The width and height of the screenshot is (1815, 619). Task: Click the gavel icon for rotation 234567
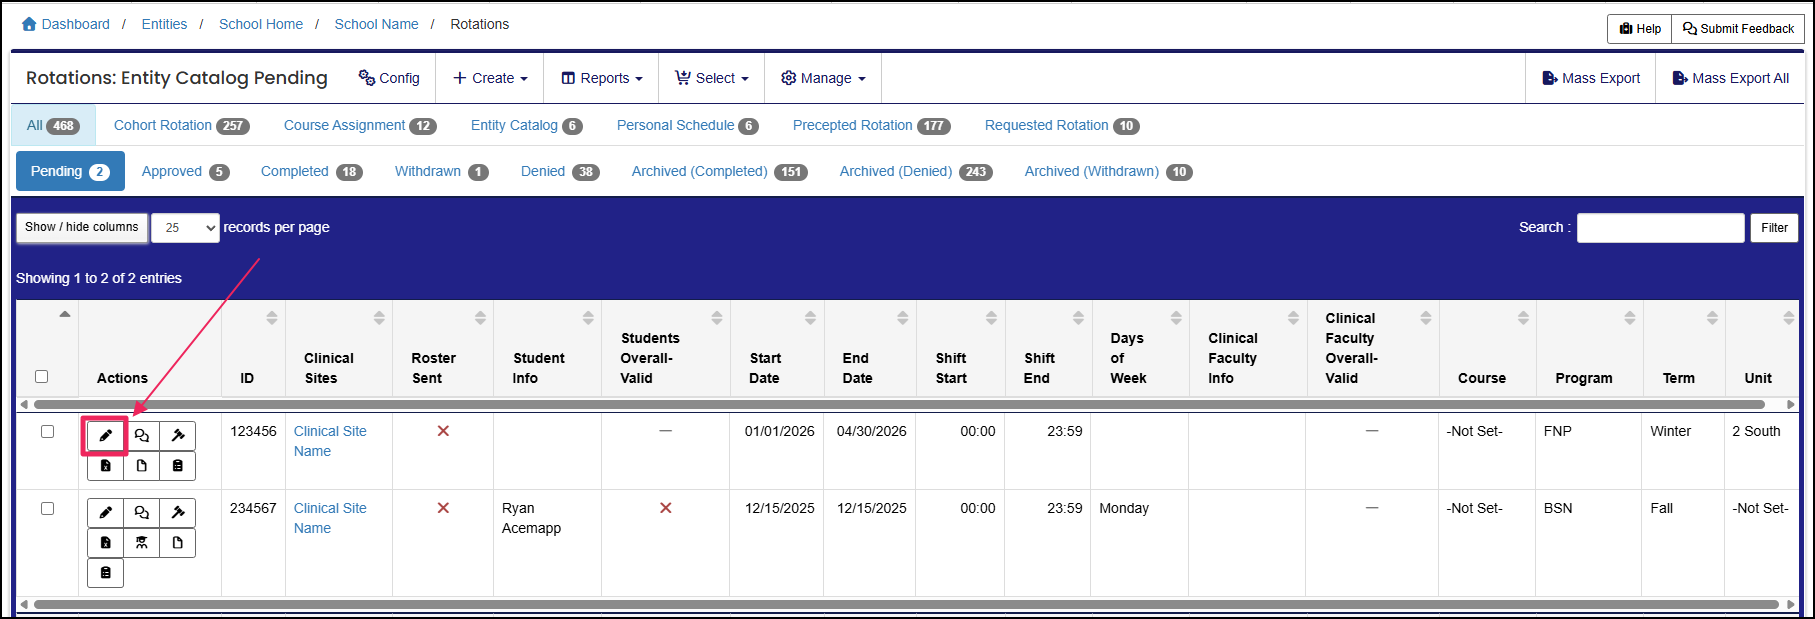click(178, 513)
